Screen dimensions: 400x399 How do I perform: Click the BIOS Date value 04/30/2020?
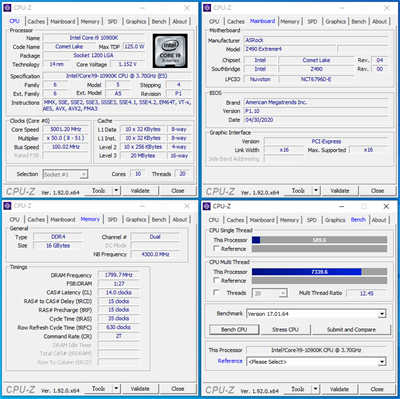315,120
